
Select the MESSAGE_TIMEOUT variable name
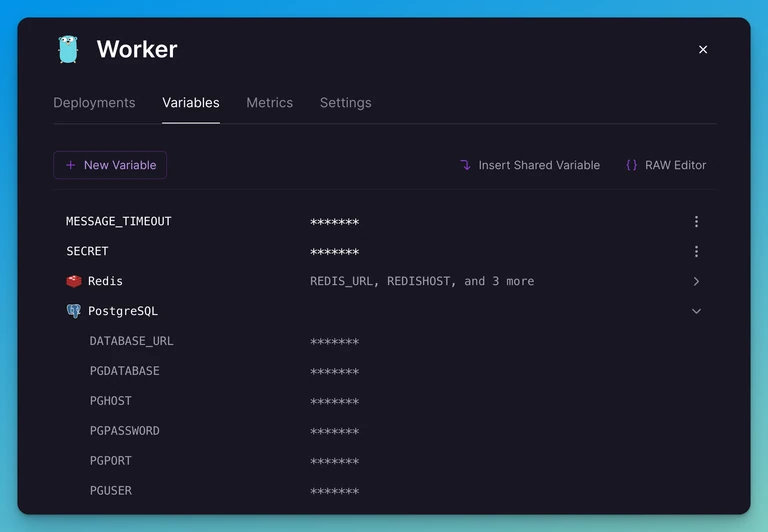click(119, 221)
